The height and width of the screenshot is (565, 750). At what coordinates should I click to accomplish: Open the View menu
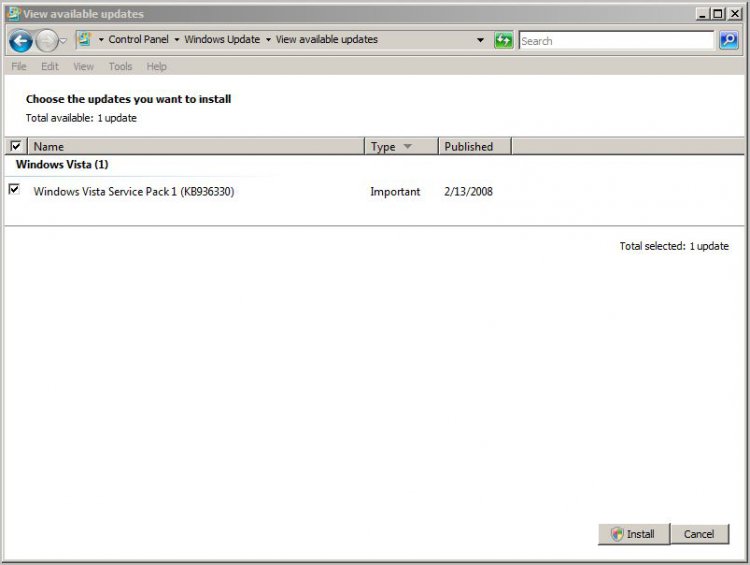tap(84, 66)
